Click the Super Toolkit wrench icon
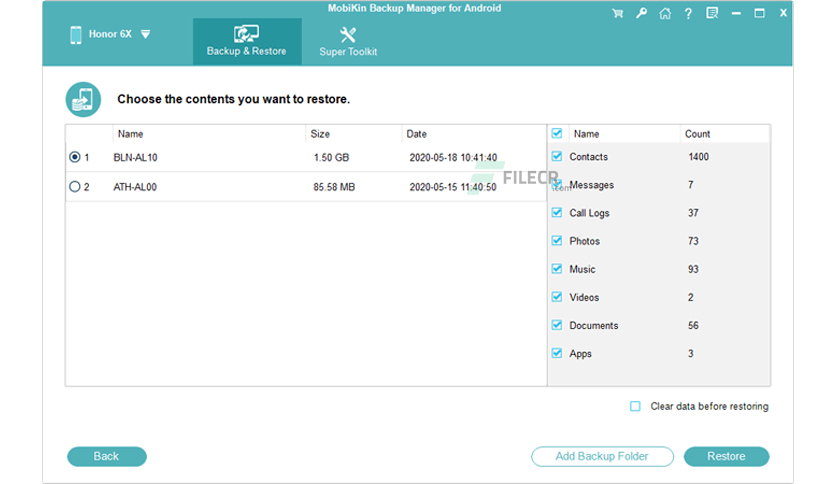The width and height of the screenshot is (836, 484). [x=348, y=35]
